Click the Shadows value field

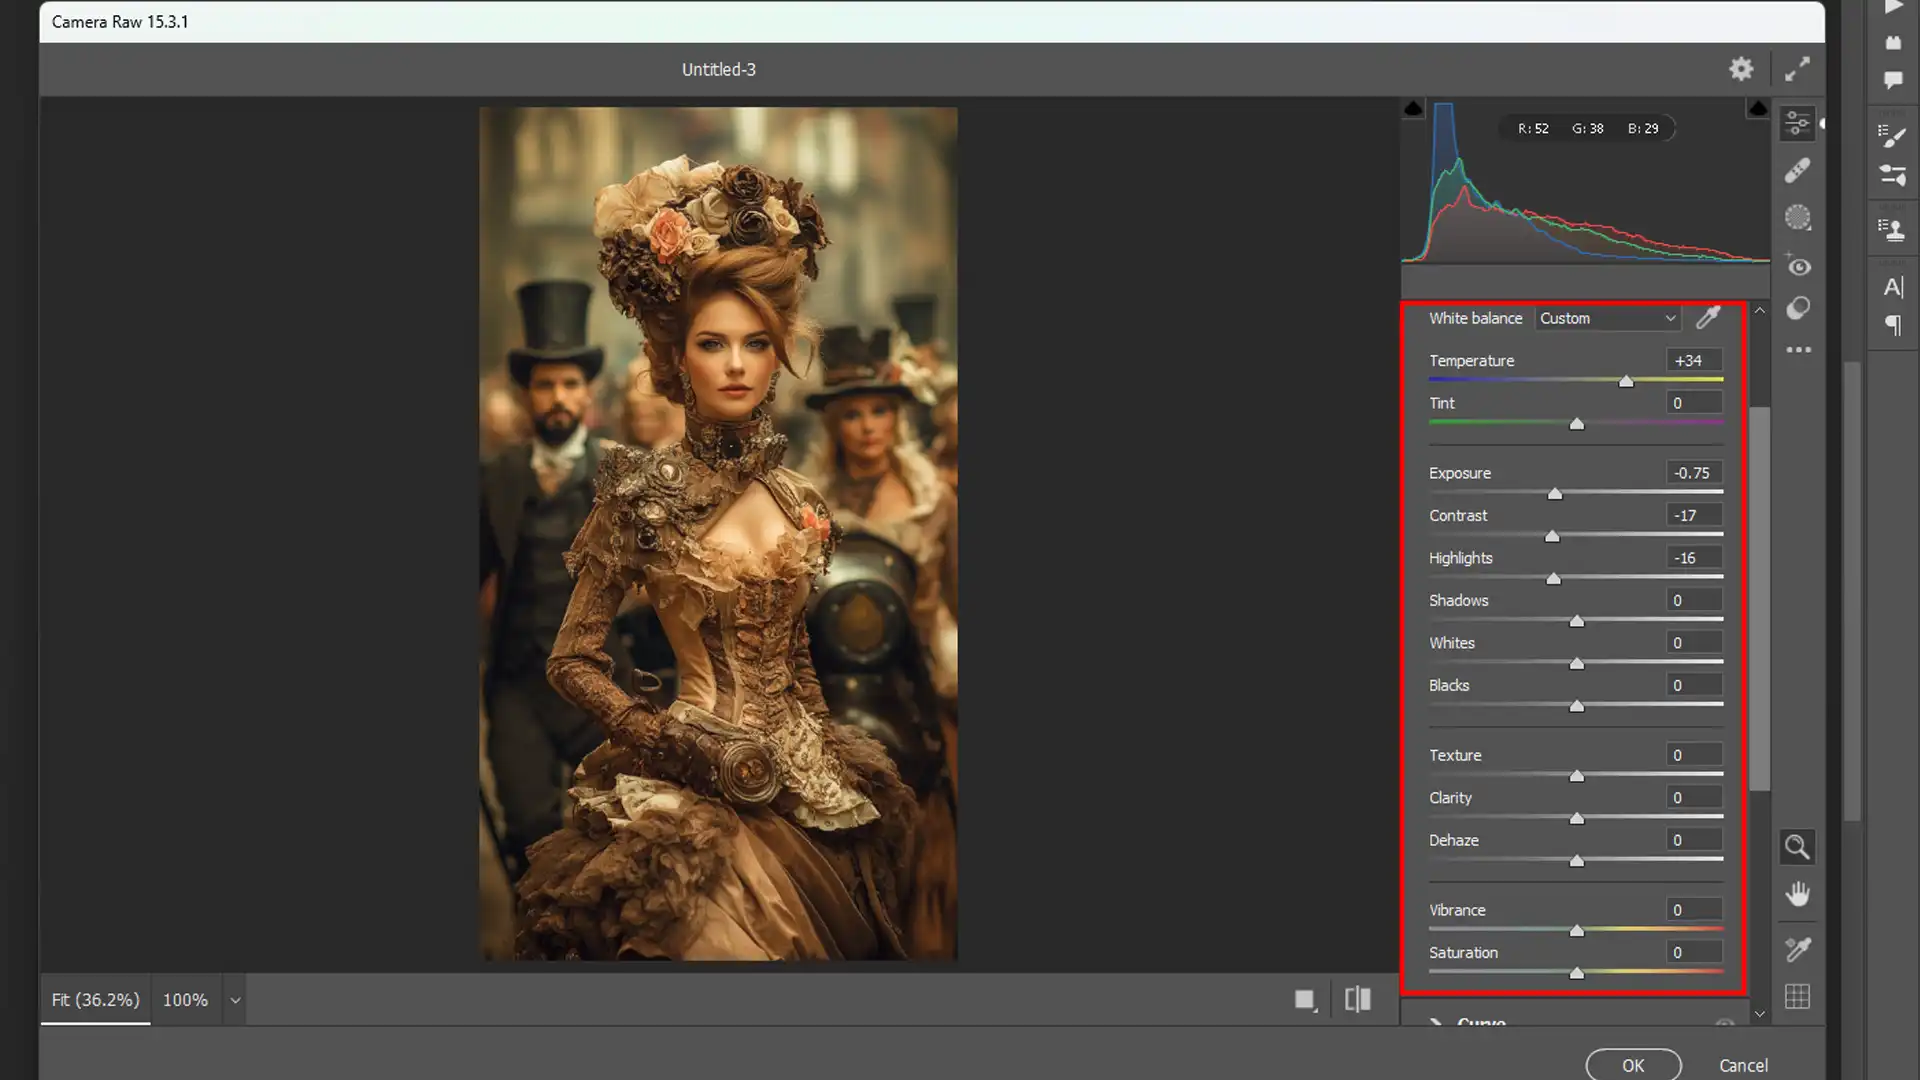click(x=1694, y=600)
